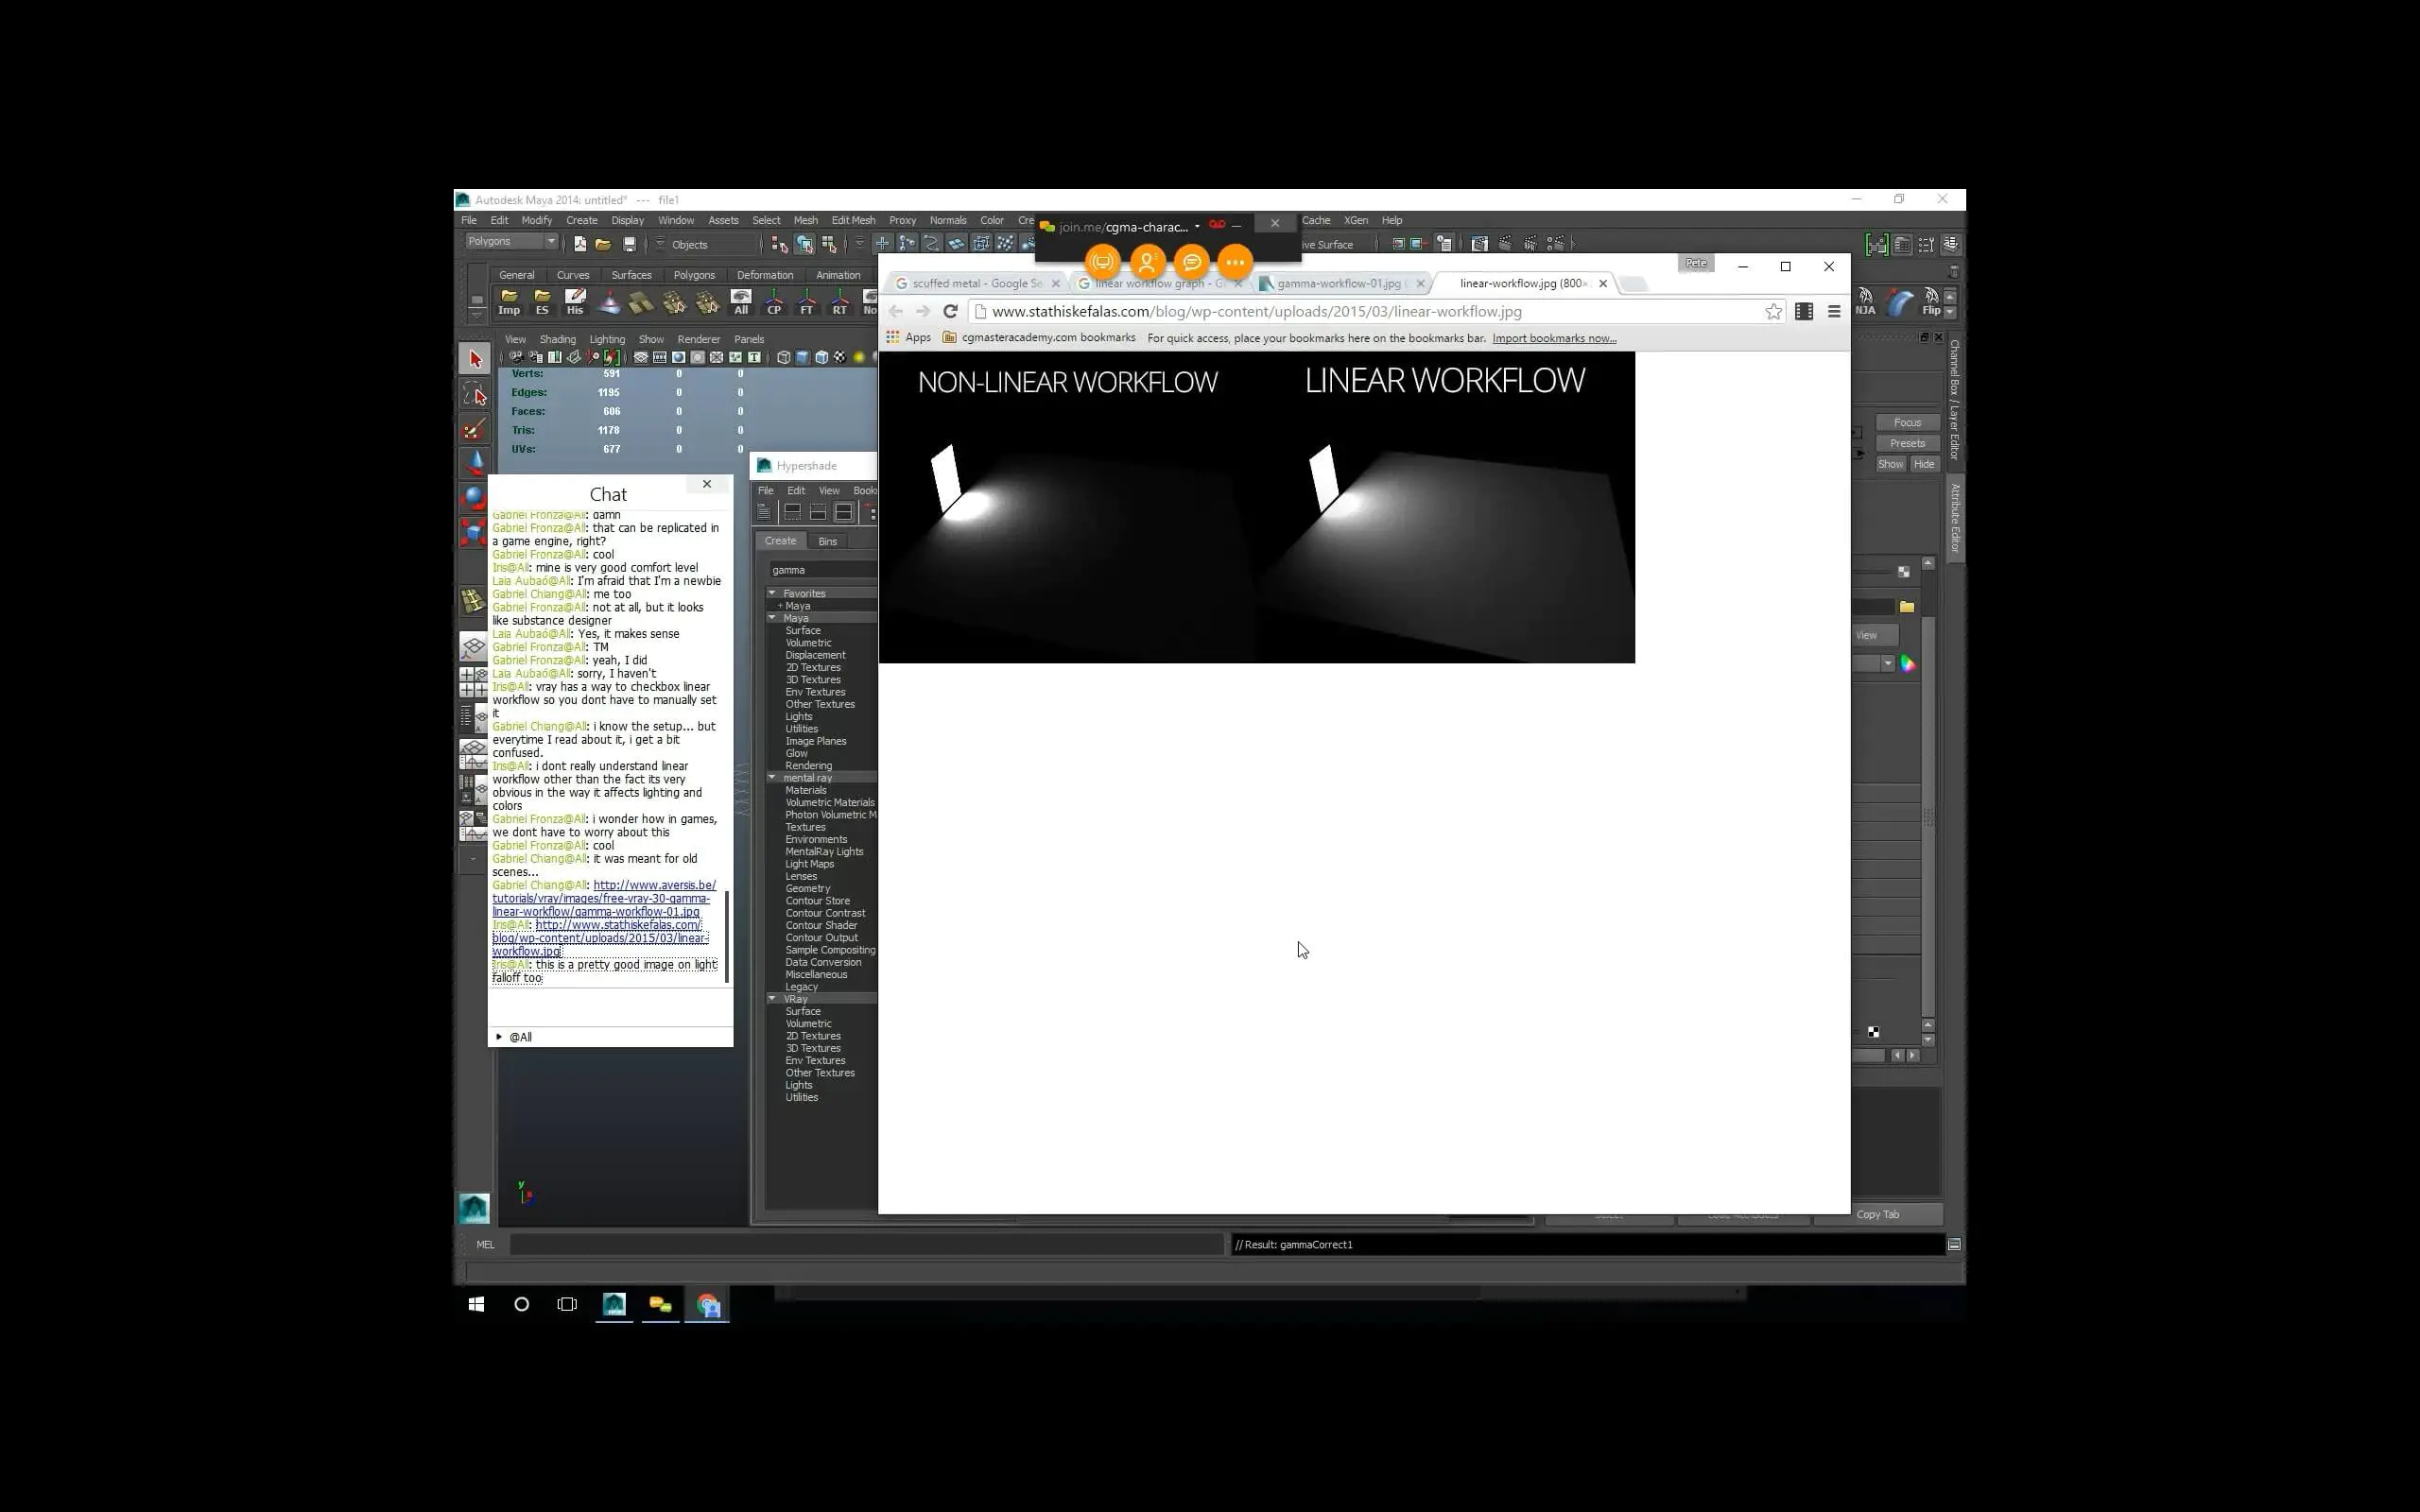Click the Flip shelf icon in Maya

coord(1931,301)
